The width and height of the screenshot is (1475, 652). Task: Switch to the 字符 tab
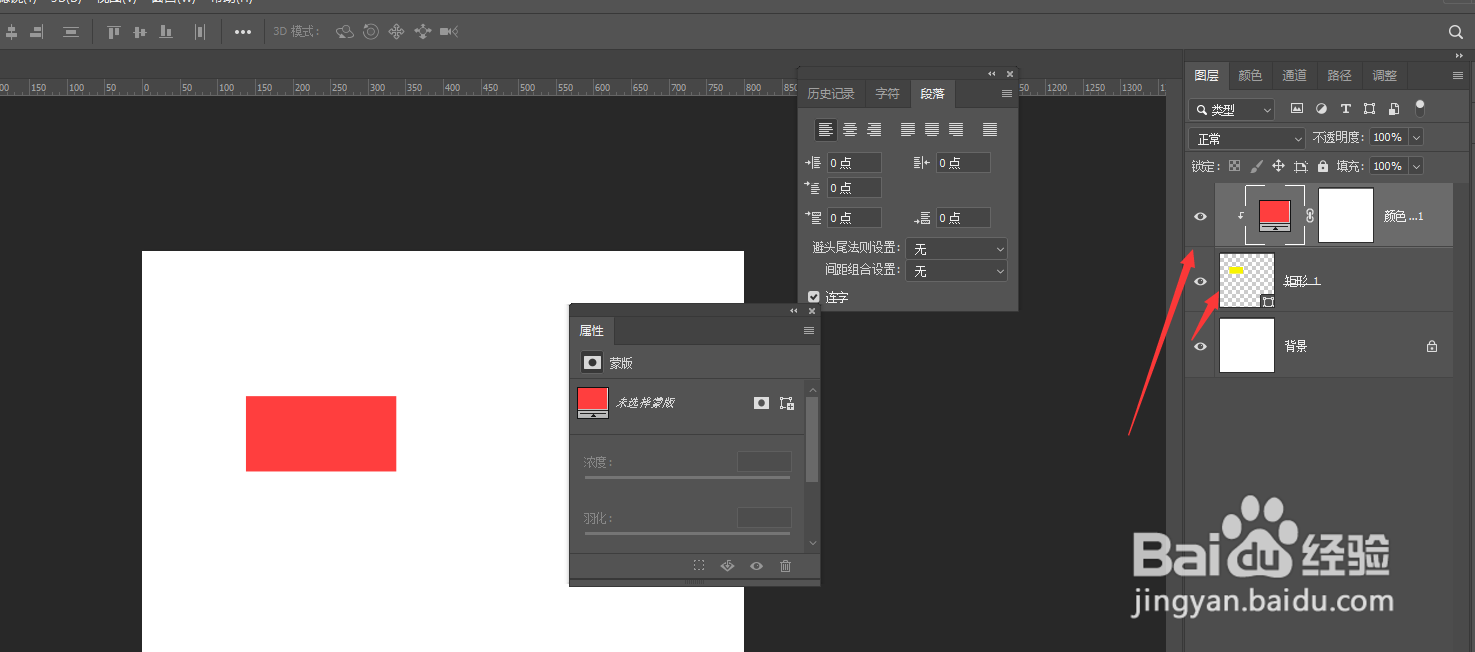tap(887, 94)
